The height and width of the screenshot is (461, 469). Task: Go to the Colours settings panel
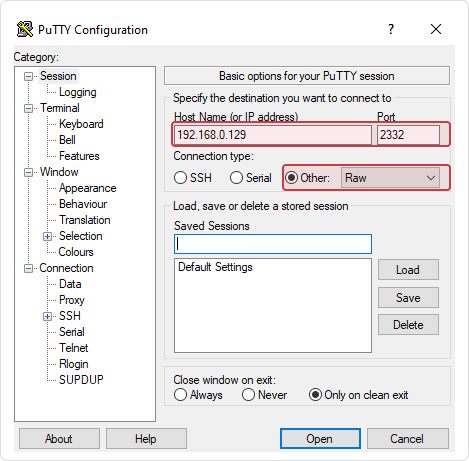(76, 252)
